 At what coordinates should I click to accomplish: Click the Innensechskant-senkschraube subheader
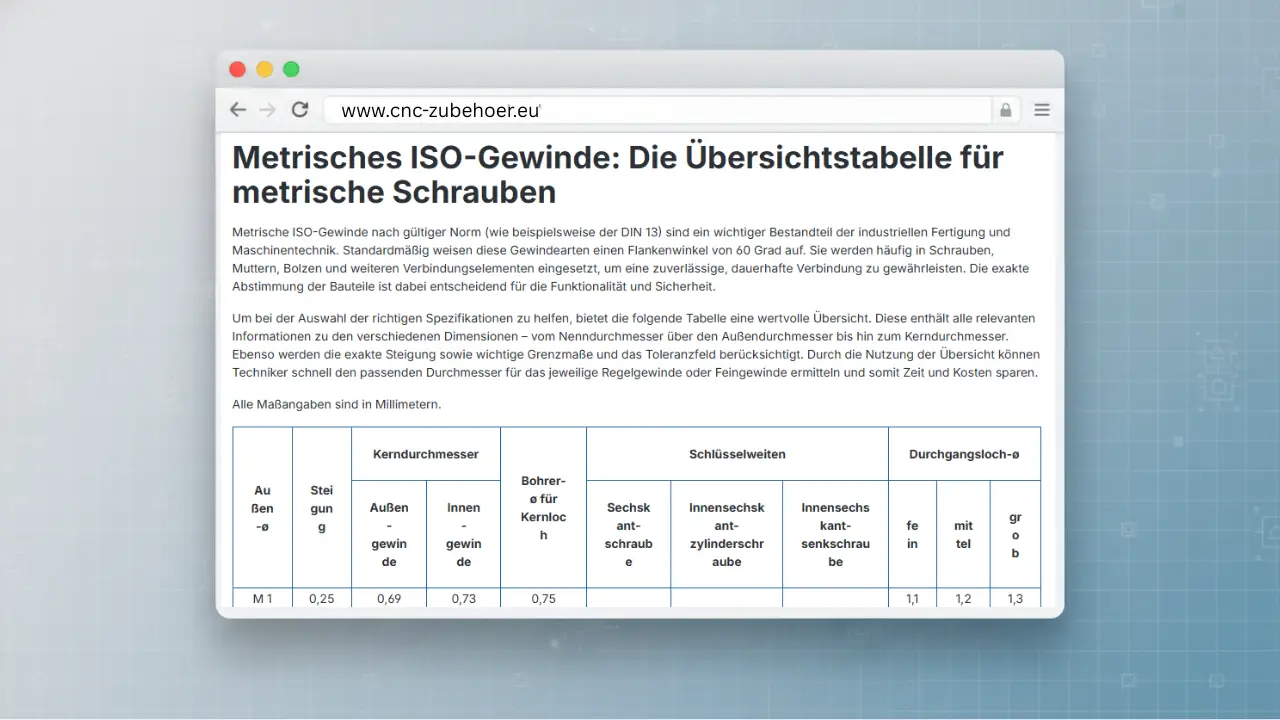[x=836, y=534]
